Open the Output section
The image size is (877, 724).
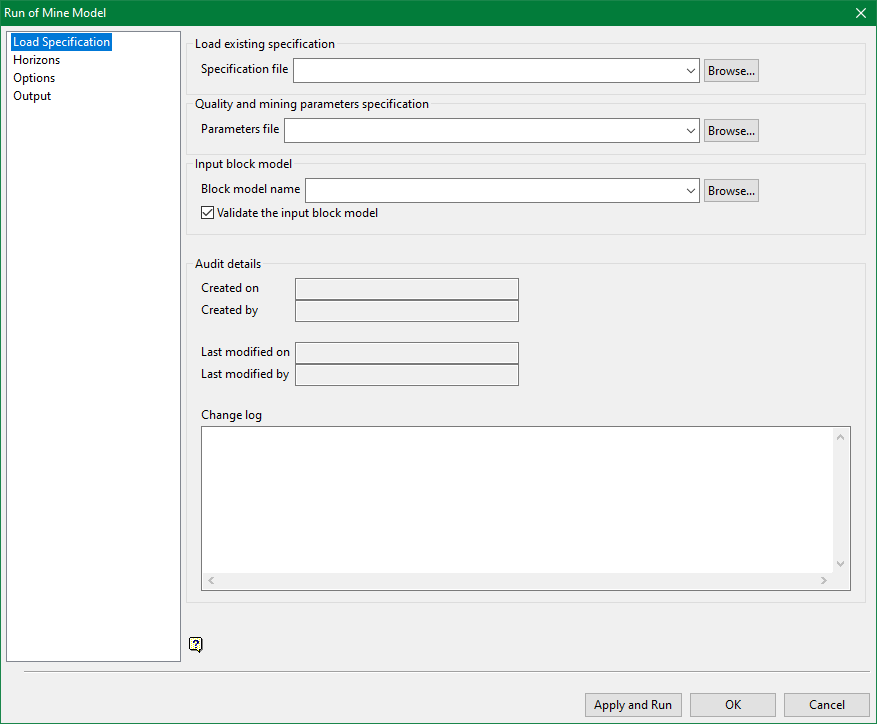32,96
